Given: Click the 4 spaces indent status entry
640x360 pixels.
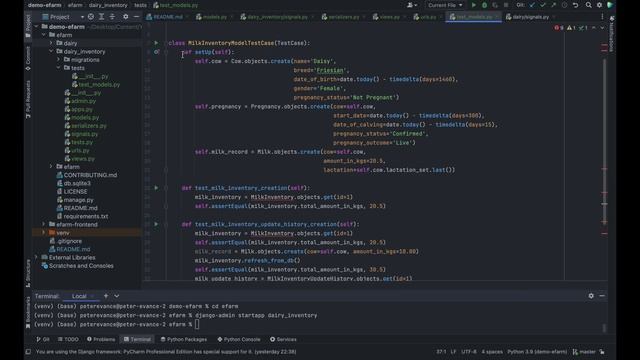Looking at the screenshot, I should pos(492,351).
